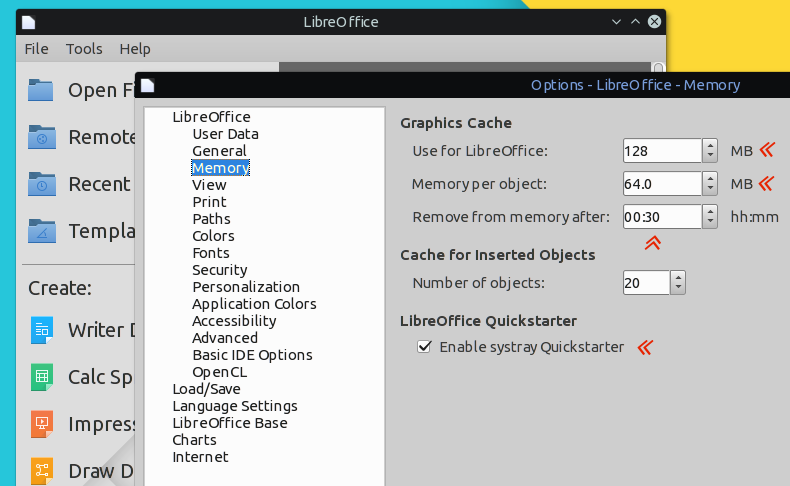Toggle Enable systray Quickstarter checkbox

(424, 346)
